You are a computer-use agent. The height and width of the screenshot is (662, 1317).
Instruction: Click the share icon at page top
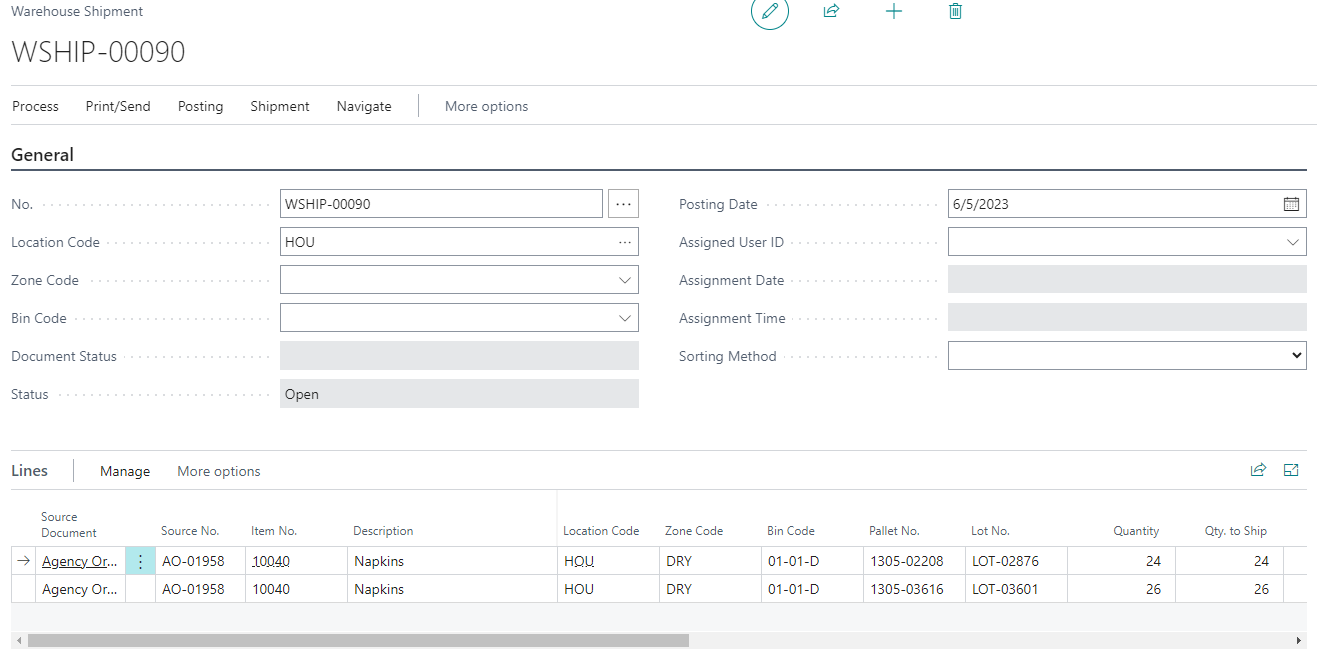[x=831, y=11]
